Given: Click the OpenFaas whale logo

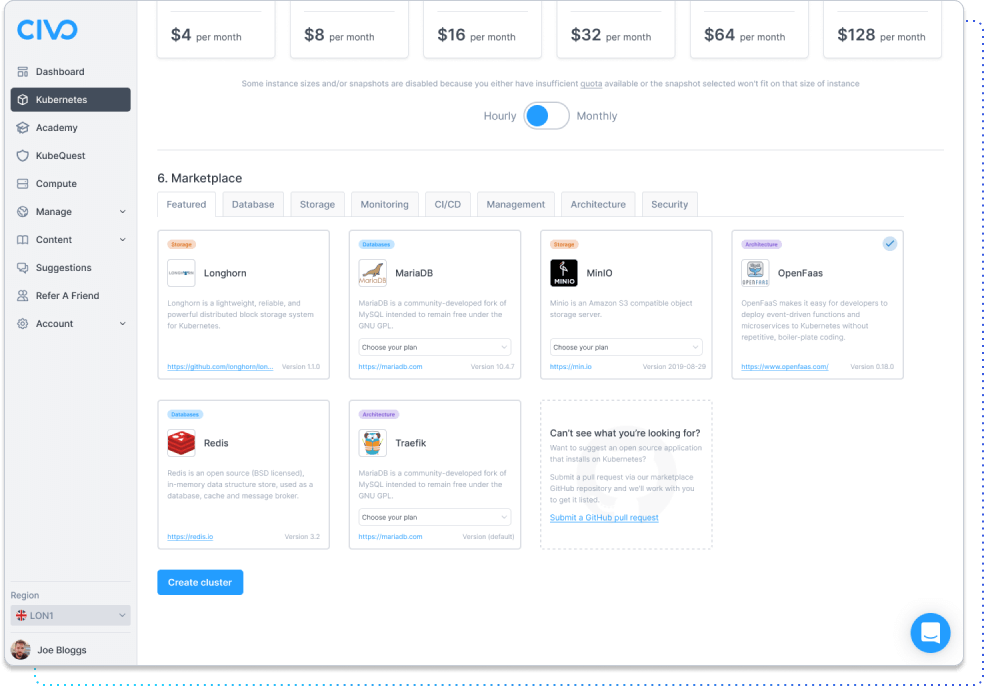Looking at the screenshot, I should tap(755, 273).
